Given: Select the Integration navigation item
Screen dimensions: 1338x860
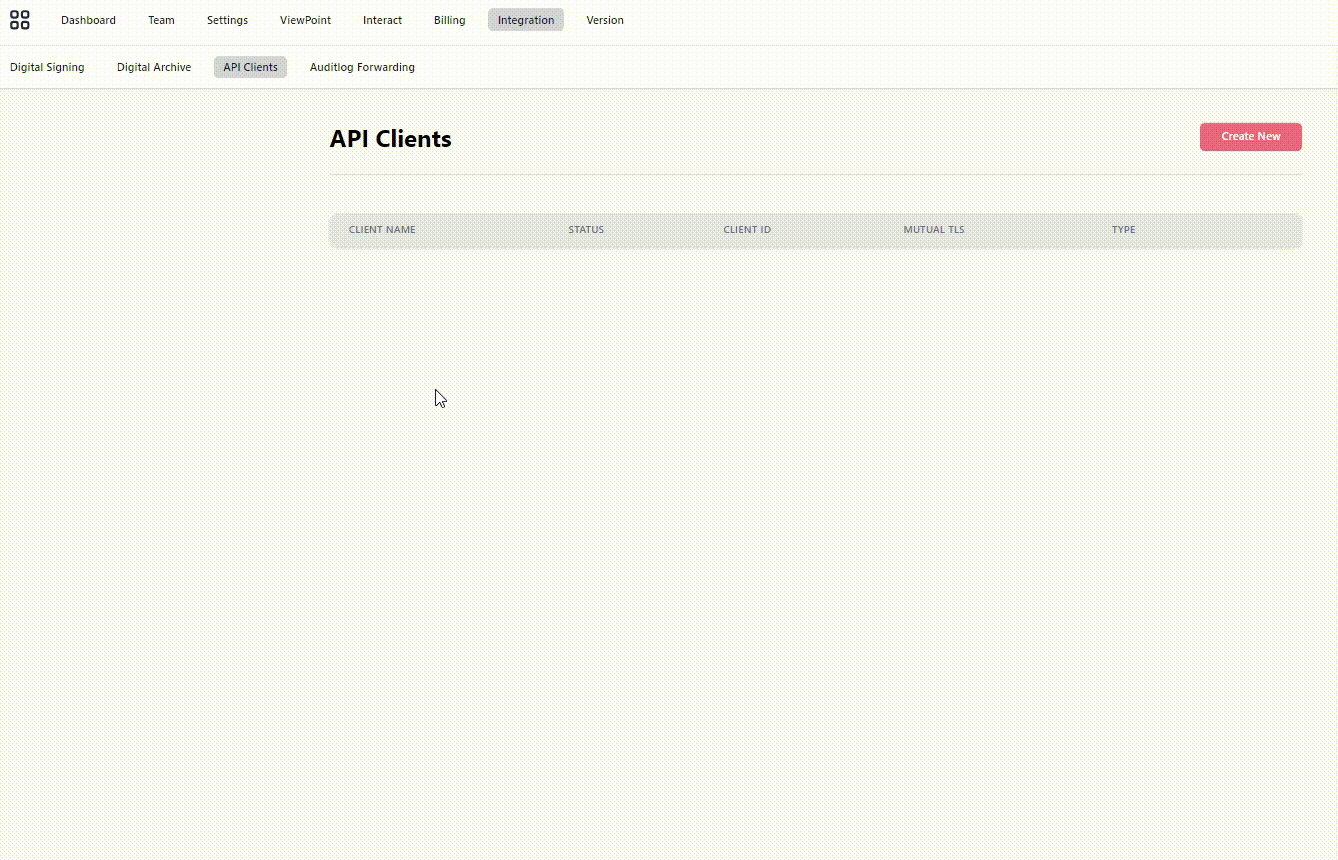Looking at the screenshot, I should pyautogui.click(x=525, y=19).
